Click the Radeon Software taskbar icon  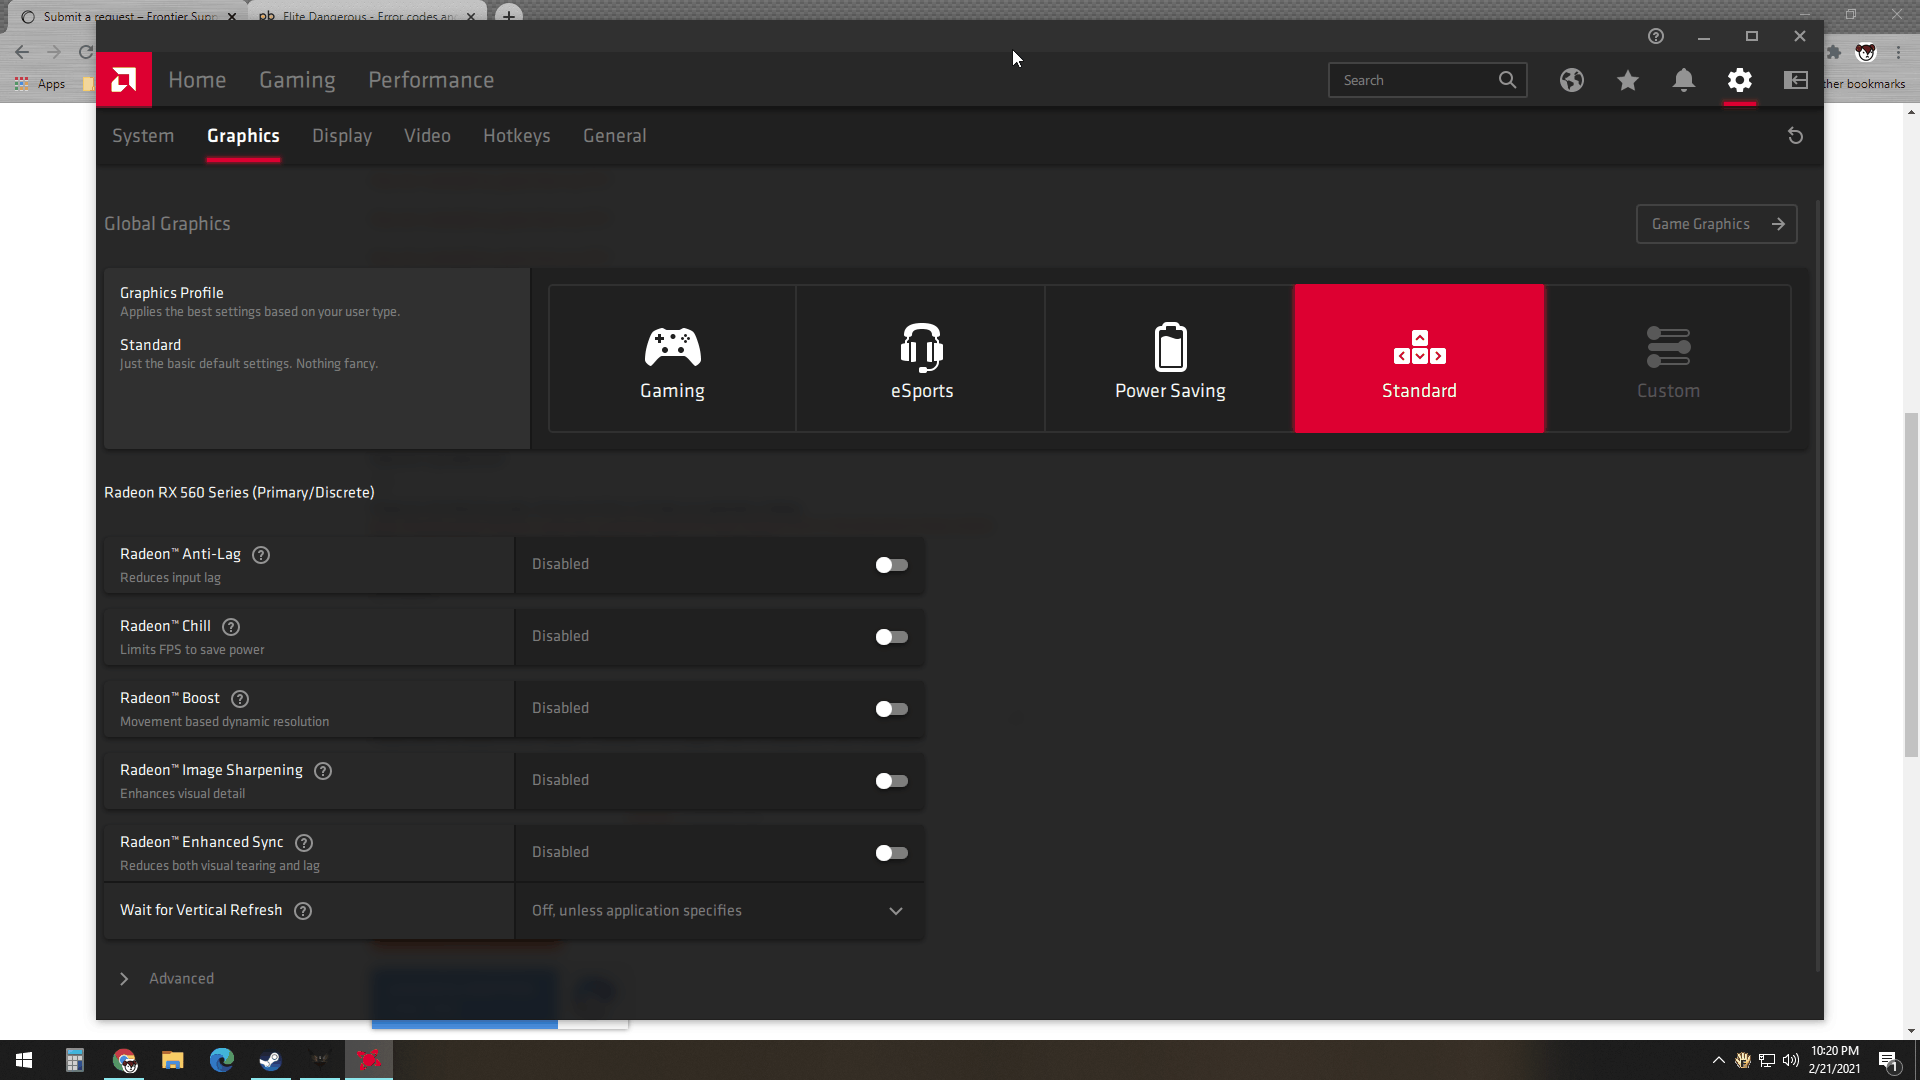[x=369, y=1060]
